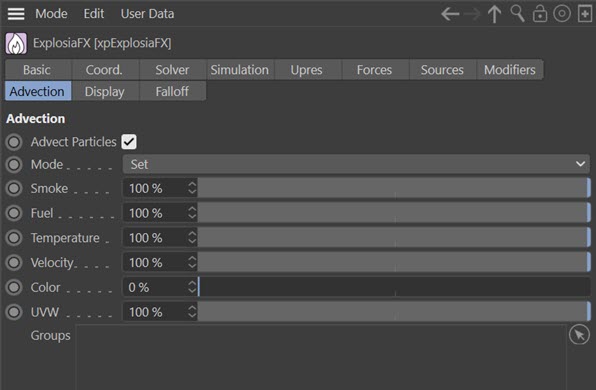Open the Upres tab
This screenshot has width=596, height=390.
(308, 70)
